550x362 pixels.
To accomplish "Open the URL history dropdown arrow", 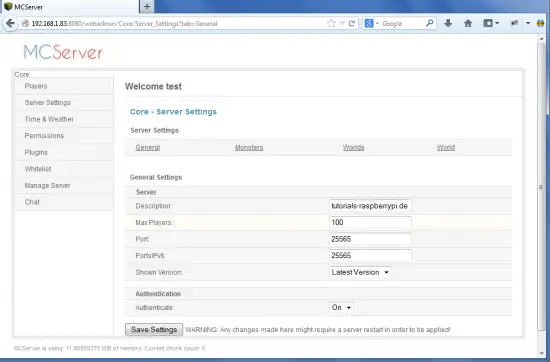I will tap(342, 24).
